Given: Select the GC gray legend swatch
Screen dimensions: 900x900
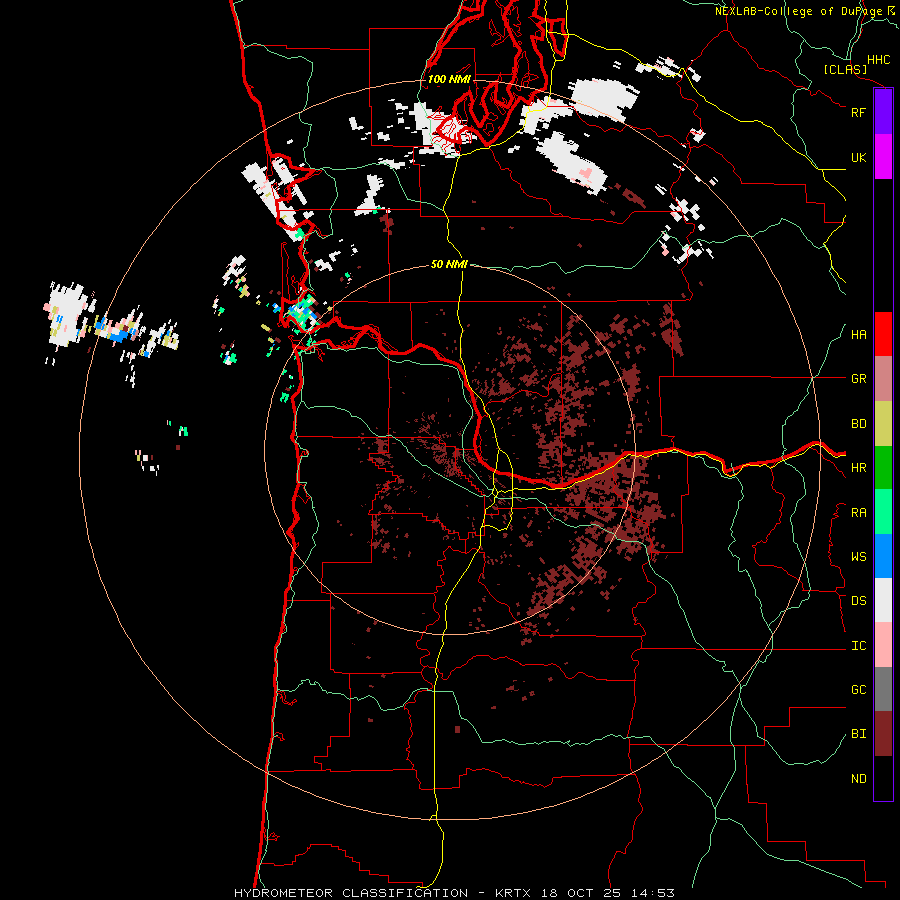Looking at the screenshot, I should (883, 689).
